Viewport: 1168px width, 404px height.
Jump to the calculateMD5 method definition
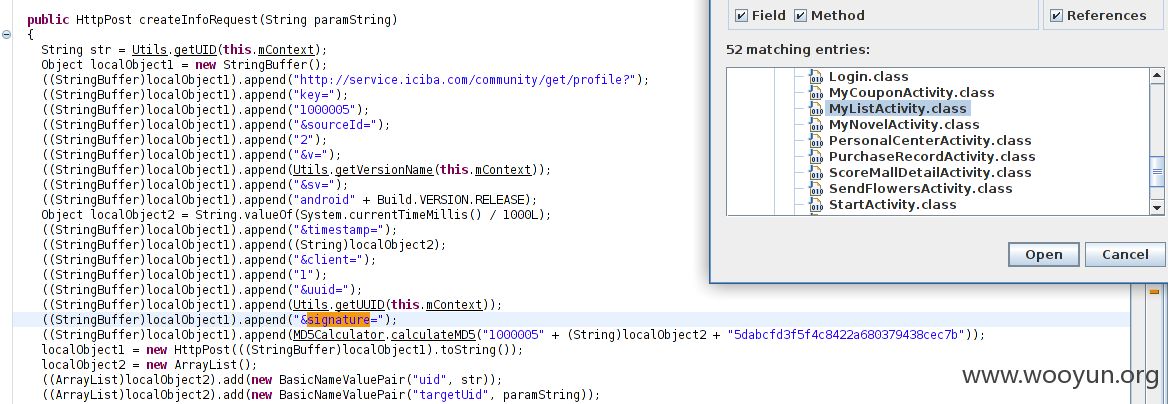coord(433,335)
